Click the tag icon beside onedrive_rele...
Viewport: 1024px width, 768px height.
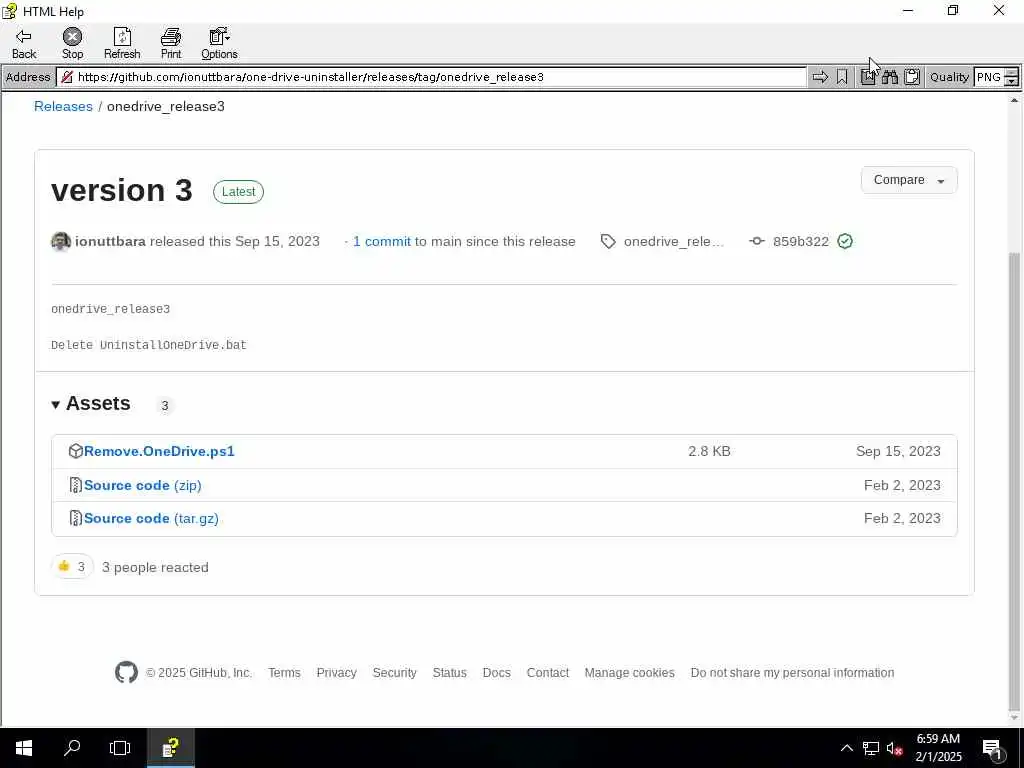coord(608,242)
